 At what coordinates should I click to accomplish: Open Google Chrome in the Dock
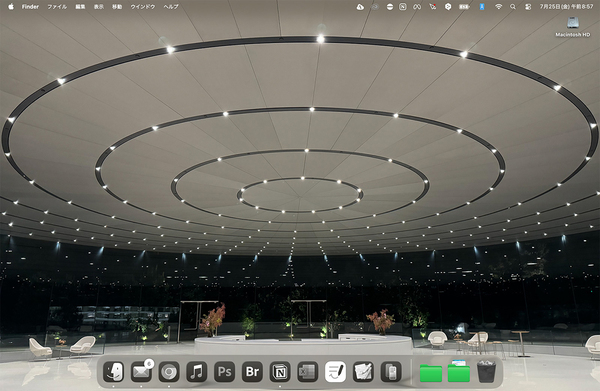pos(169,371)
